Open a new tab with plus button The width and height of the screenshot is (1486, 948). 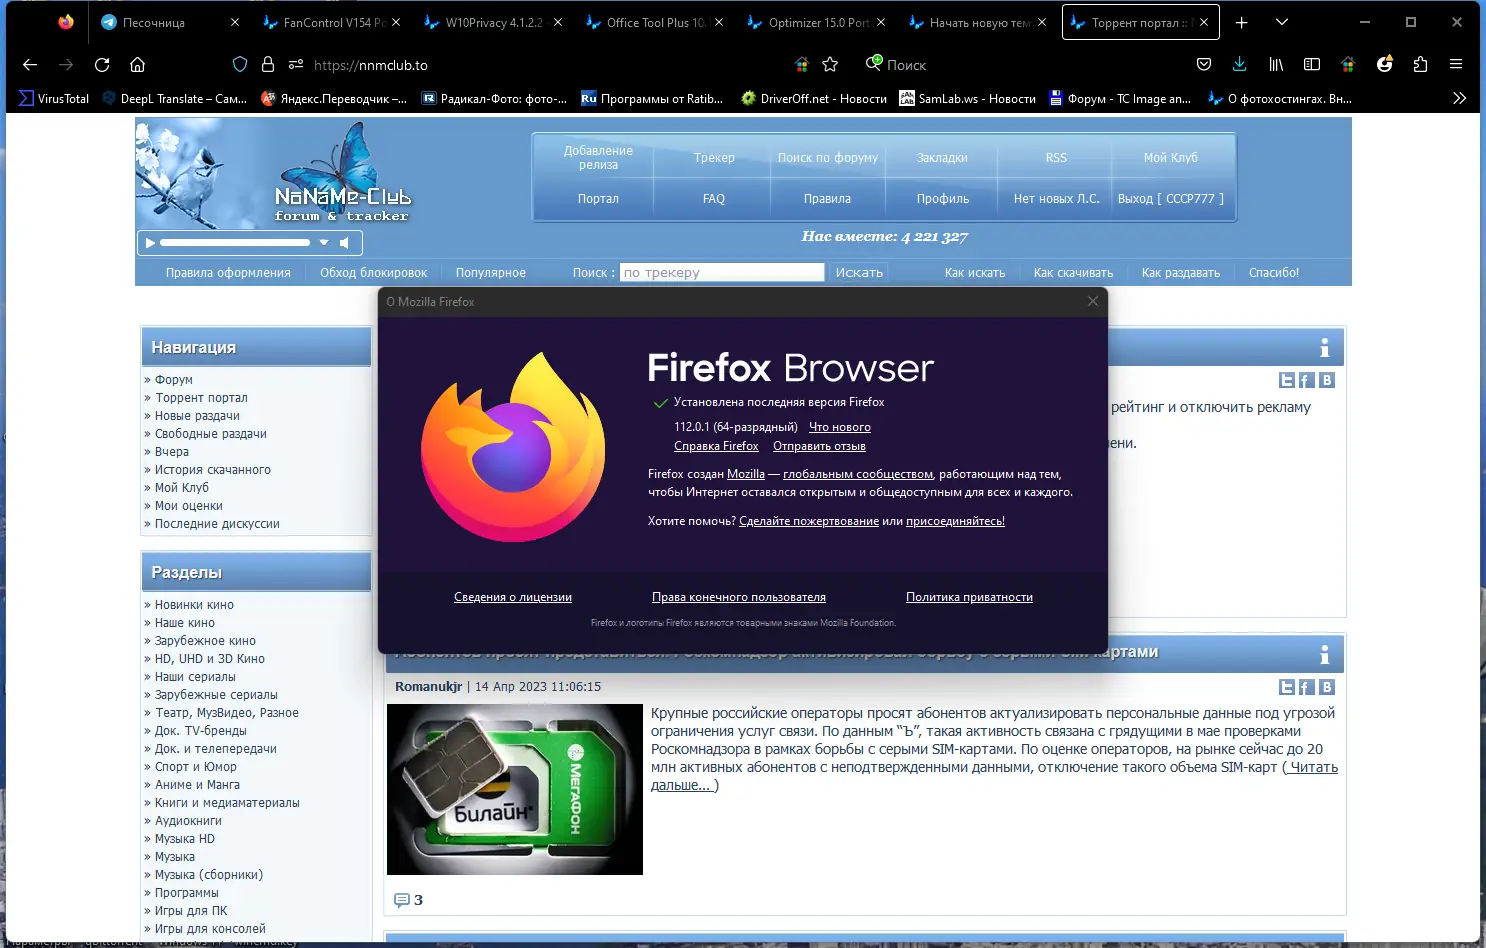[1241, 22]
